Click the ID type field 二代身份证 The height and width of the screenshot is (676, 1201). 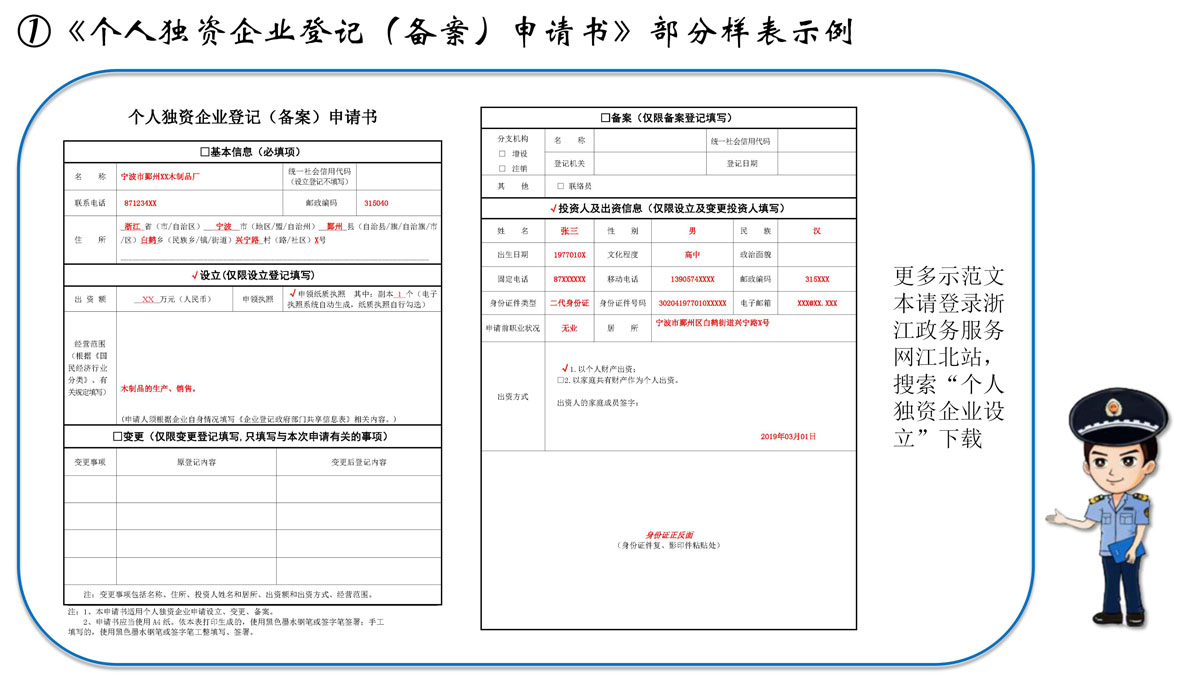click(x=569, y=303)
